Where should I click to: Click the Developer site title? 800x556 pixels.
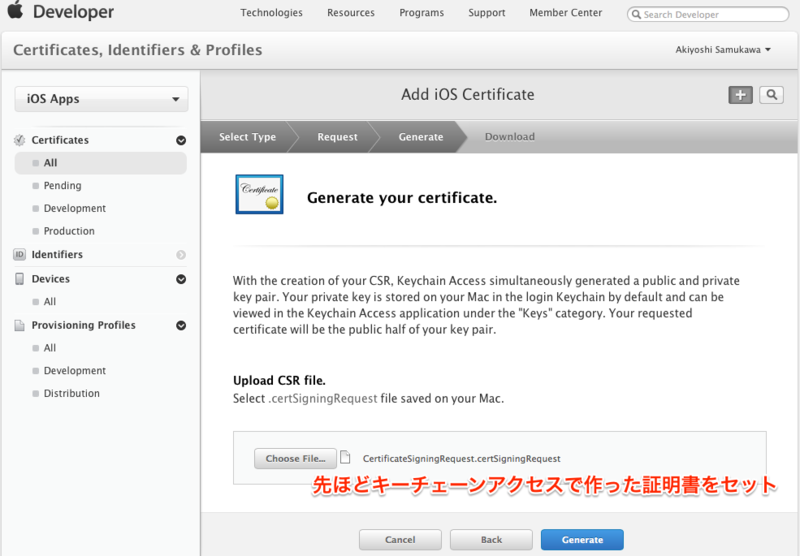73,11
